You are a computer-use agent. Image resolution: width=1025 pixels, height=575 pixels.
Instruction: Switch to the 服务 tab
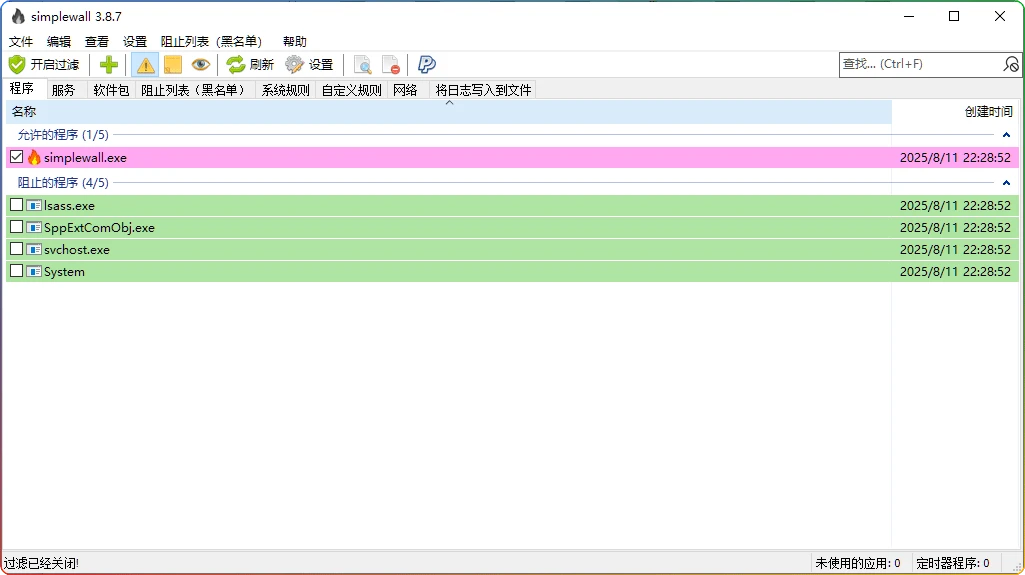63,90
